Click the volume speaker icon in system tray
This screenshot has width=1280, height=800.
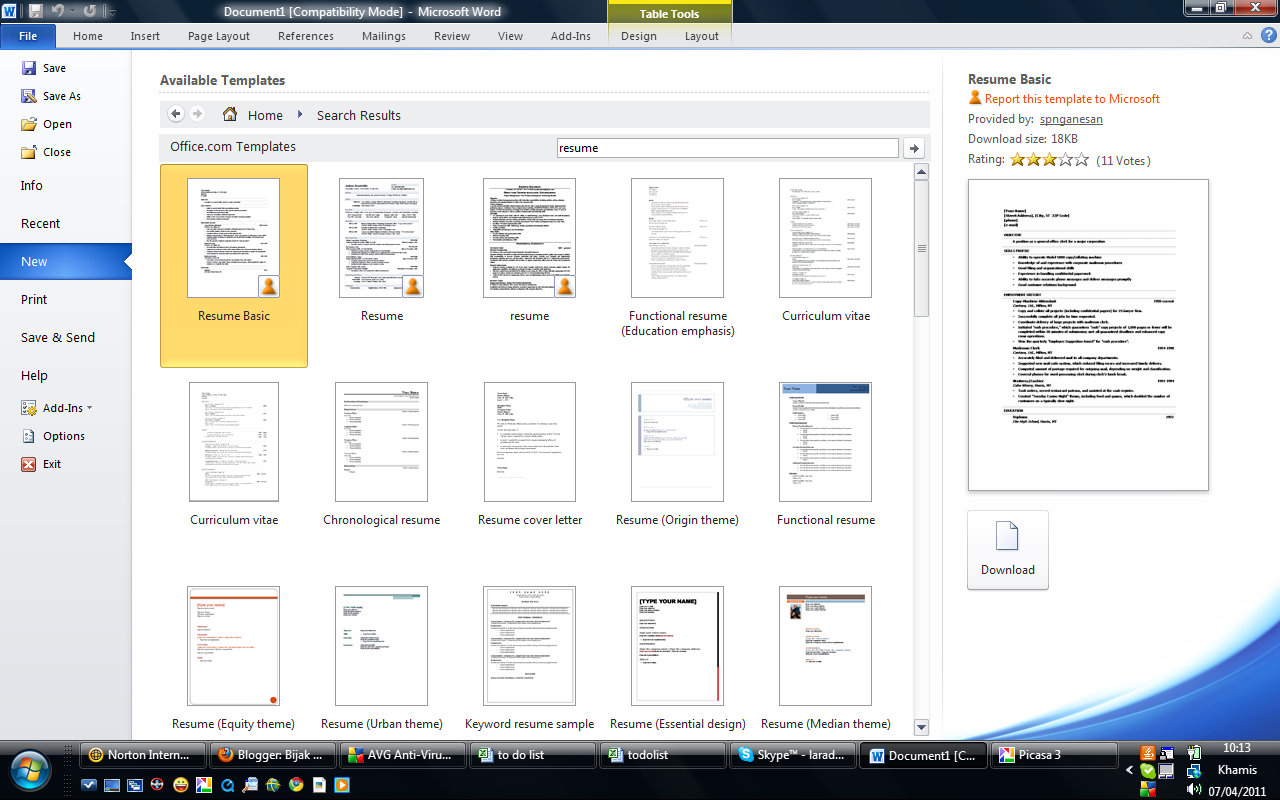(x=1193, y=790)
